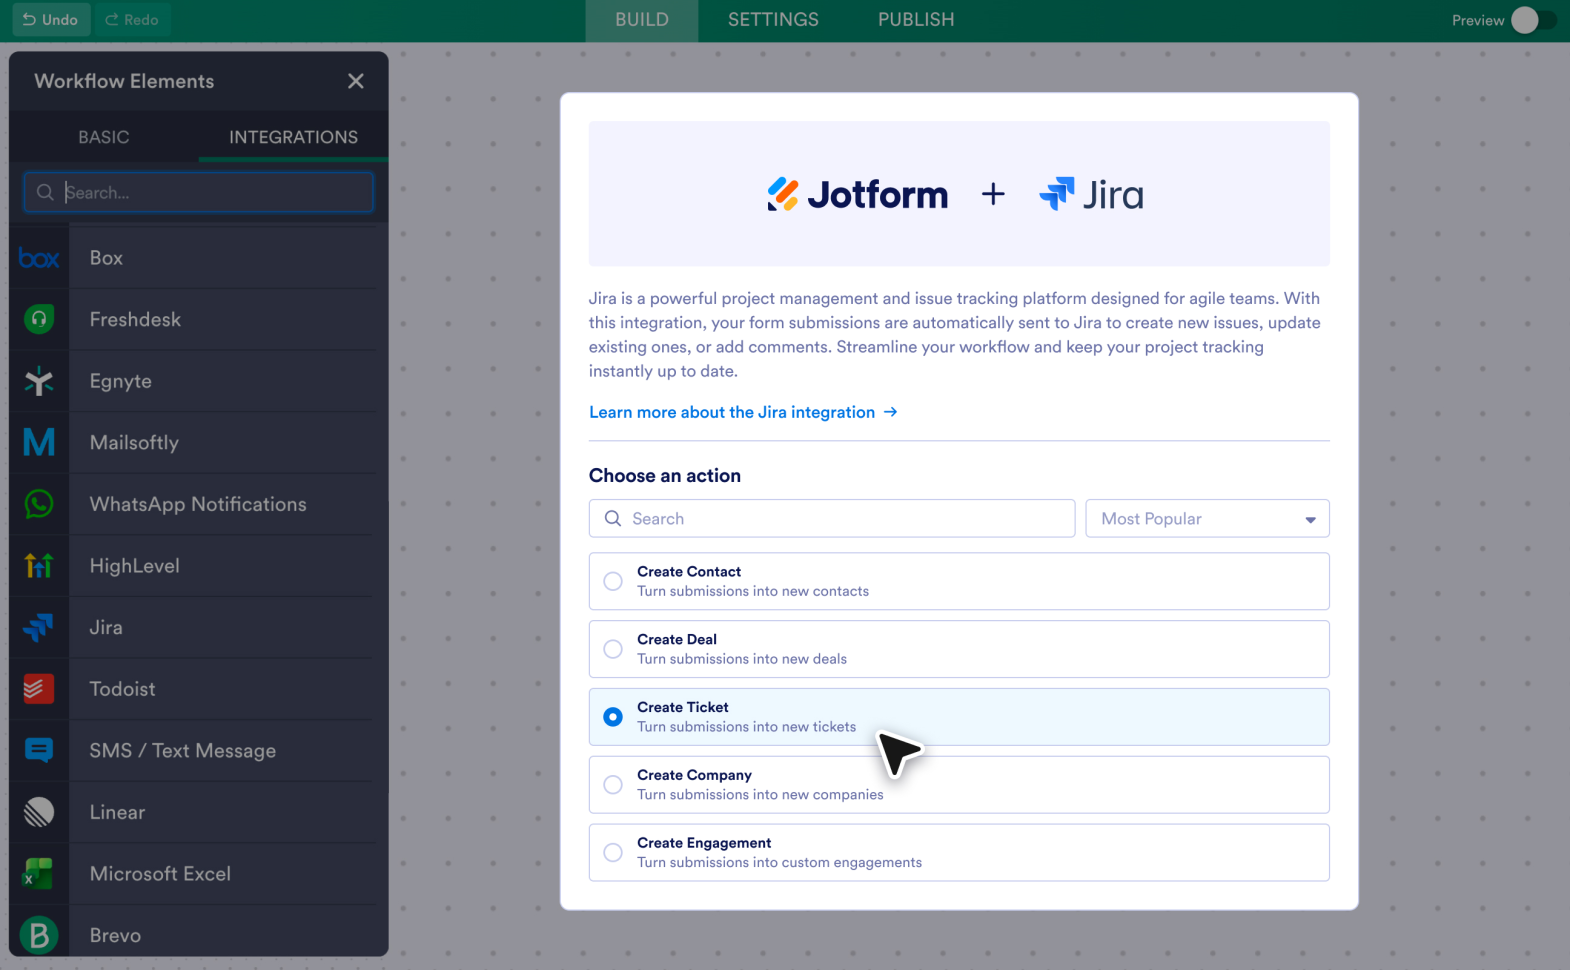Click the HighLevel arrows icon
The width and height of the screenshot is (1570, 970).
(x=39, y=566)
